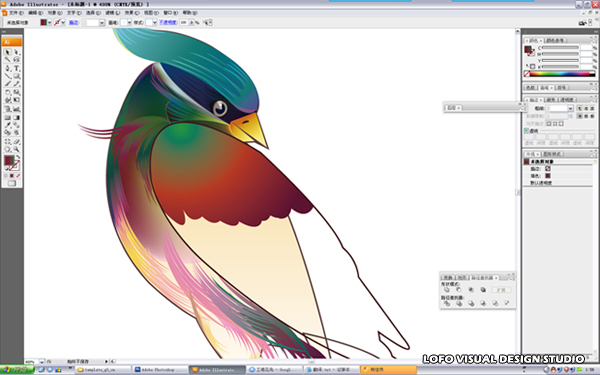The height and width of the screenshot is (375, 600).
Task: Pick the Zoom magnifier tool in the toolbox
Action: click(16, 149)
